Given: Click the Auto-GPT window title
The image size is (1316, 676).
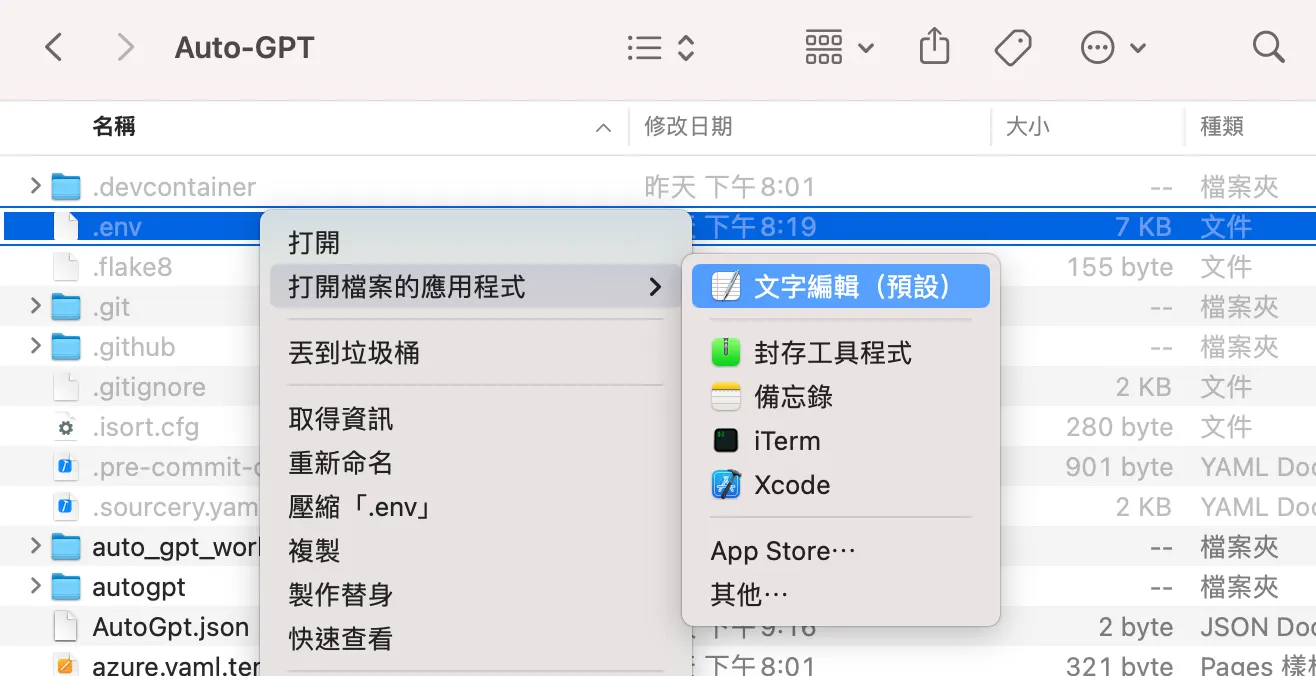Looking at the screenshot, I should coord(244,47).
